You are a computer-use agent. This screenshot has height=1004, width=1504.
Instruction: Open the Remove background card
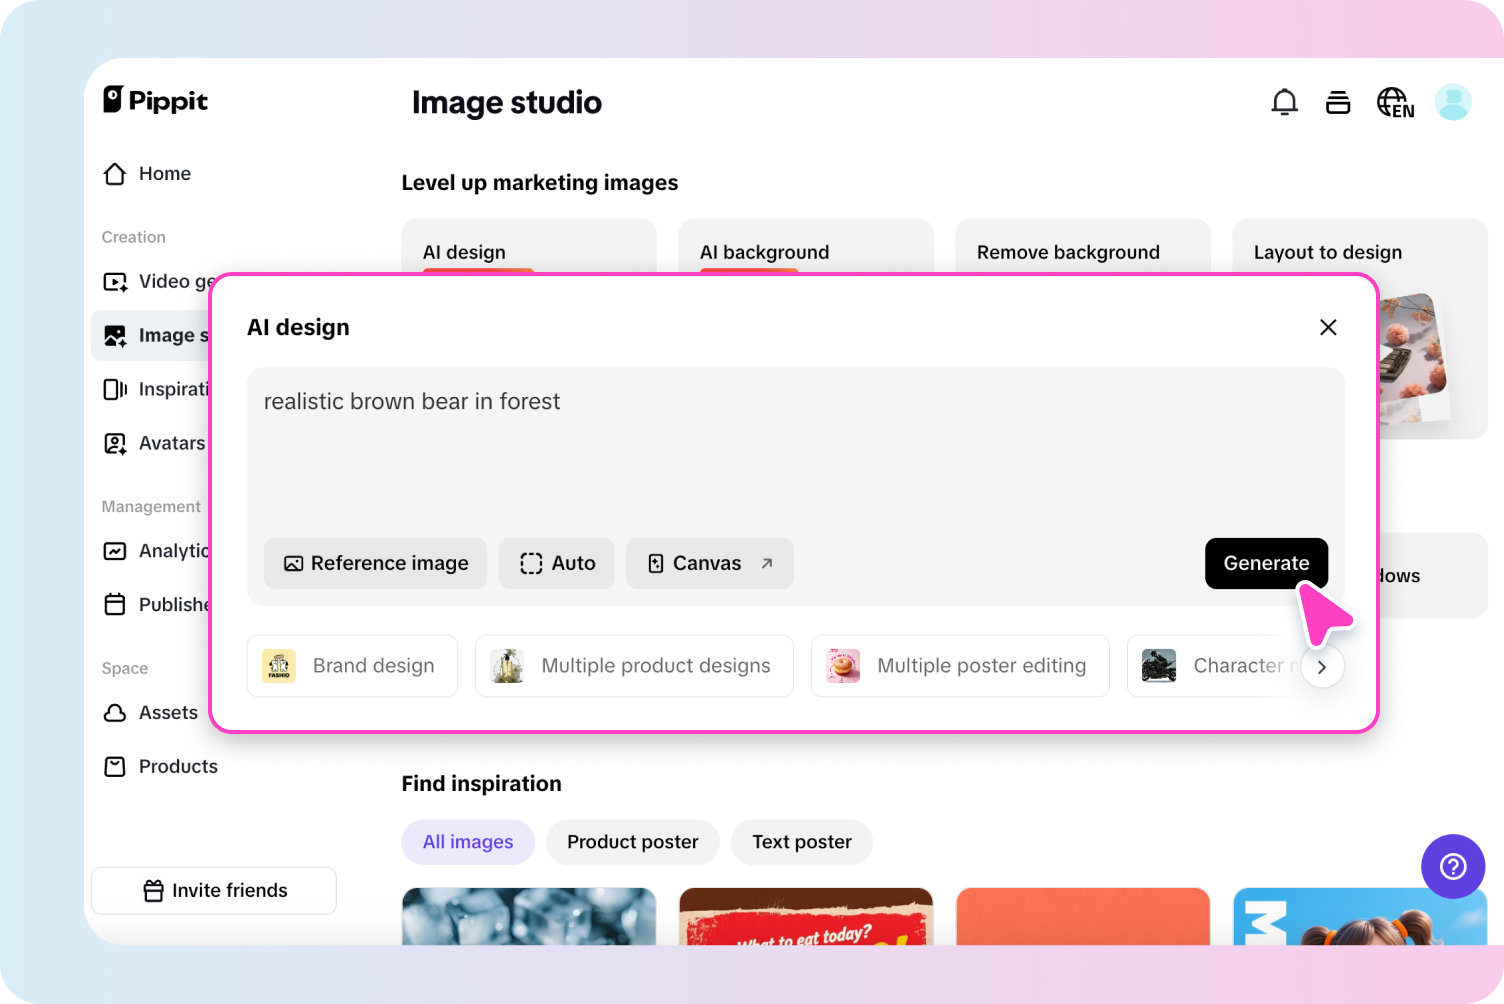1083,247
